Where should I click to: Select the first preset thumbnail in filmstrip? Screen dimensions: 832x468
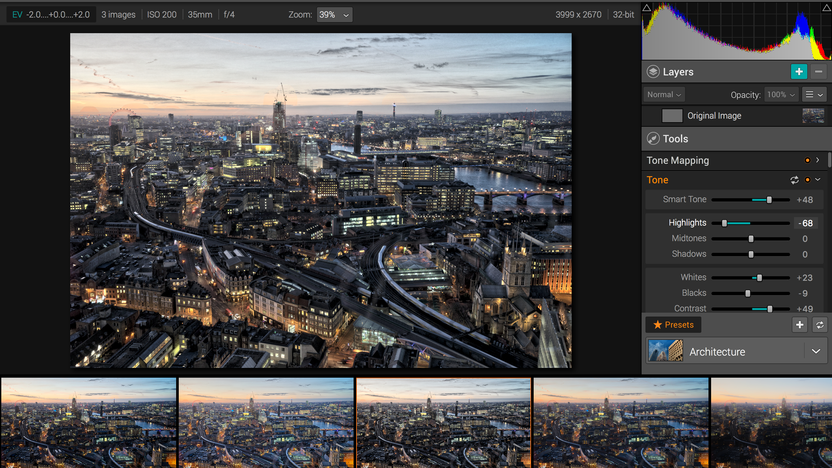[88, 423]
